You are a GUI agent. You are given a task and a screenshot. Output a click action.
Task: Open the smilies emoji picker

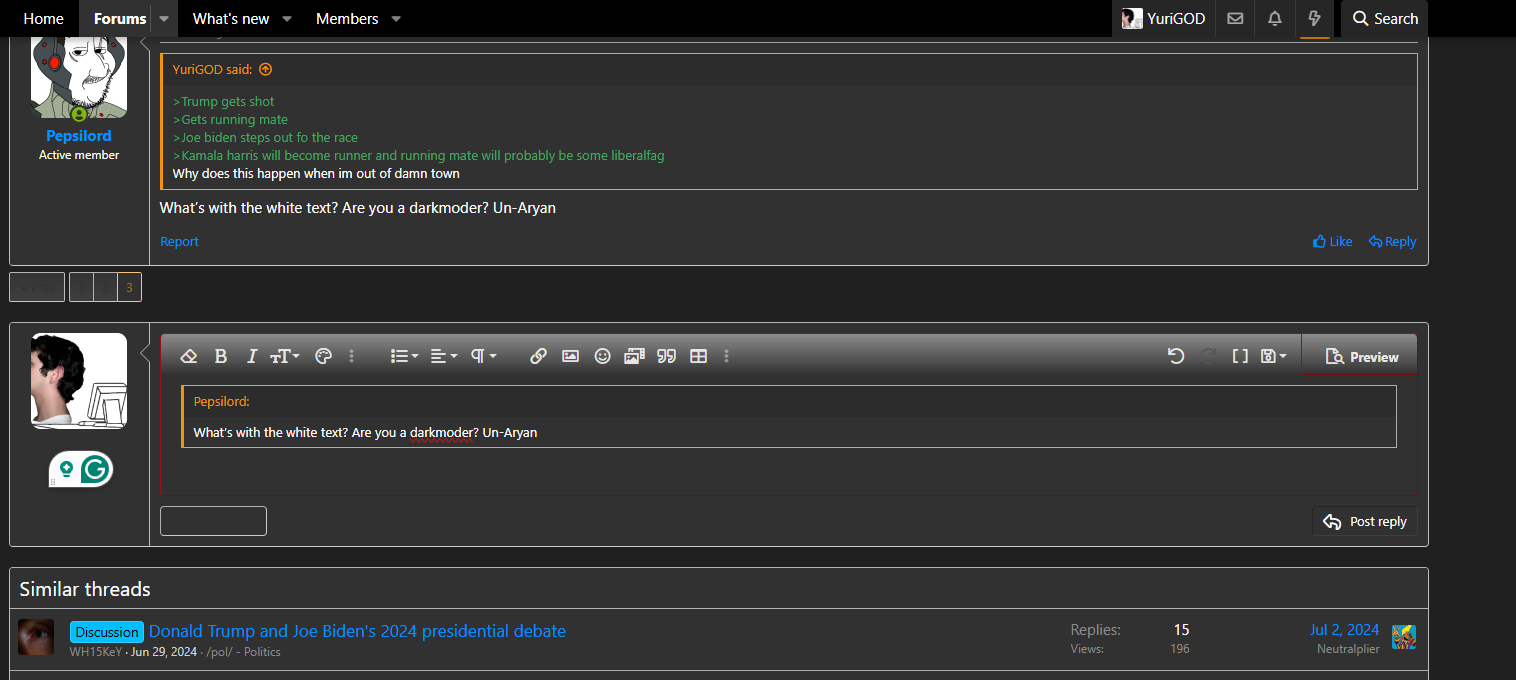click(602, 356)
